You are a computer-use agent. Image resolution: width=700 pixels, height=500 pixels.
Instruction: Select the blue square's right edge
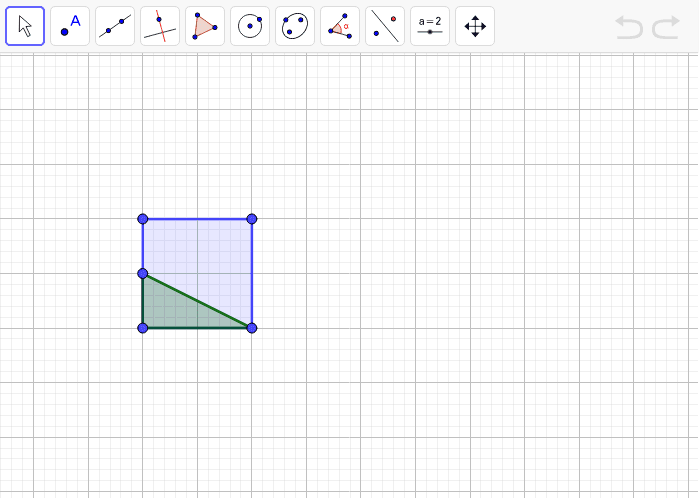tap(252, 273)
